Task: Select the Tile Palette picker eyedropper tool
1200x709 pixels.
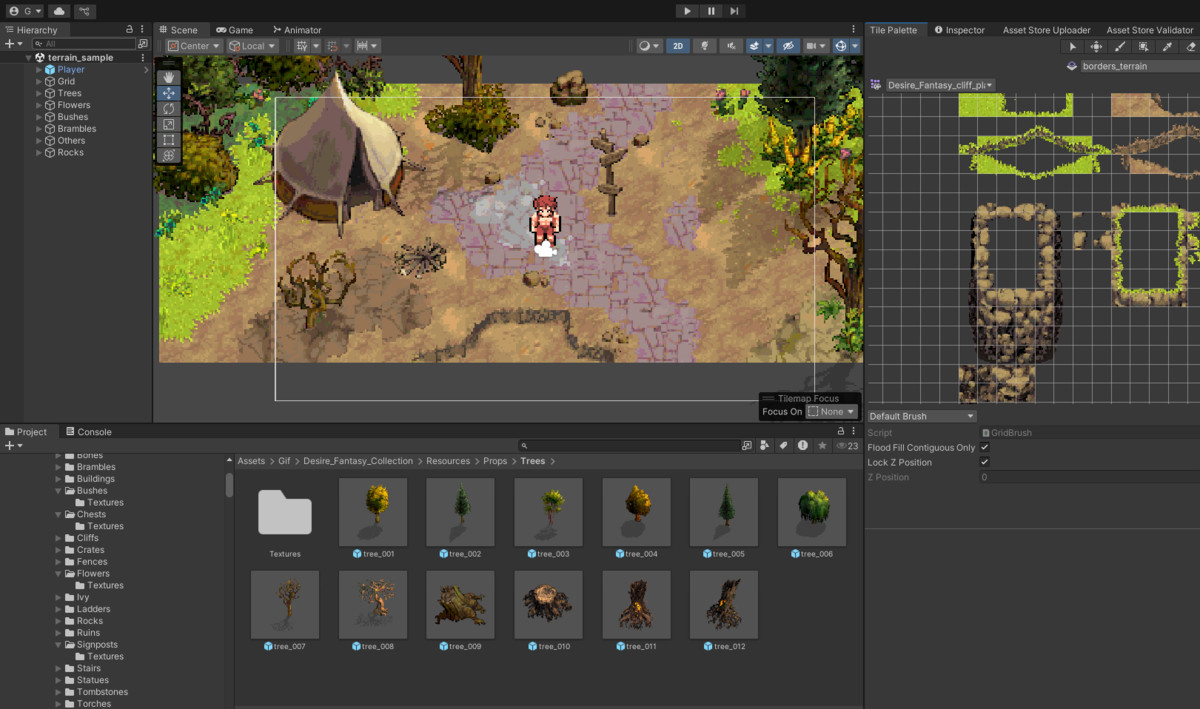Action: coord(1166,46)
